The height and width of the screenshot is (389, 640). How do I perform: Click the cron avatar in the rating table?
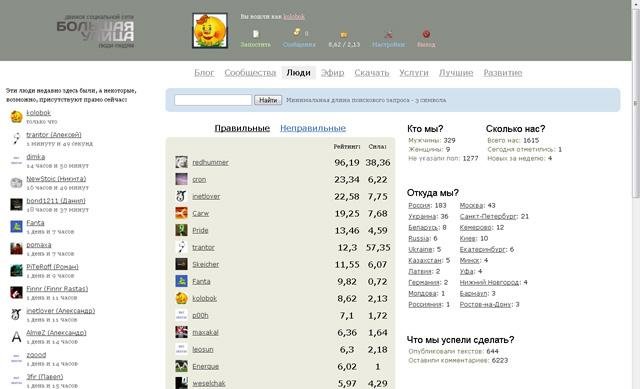click(x=181, y=179)
